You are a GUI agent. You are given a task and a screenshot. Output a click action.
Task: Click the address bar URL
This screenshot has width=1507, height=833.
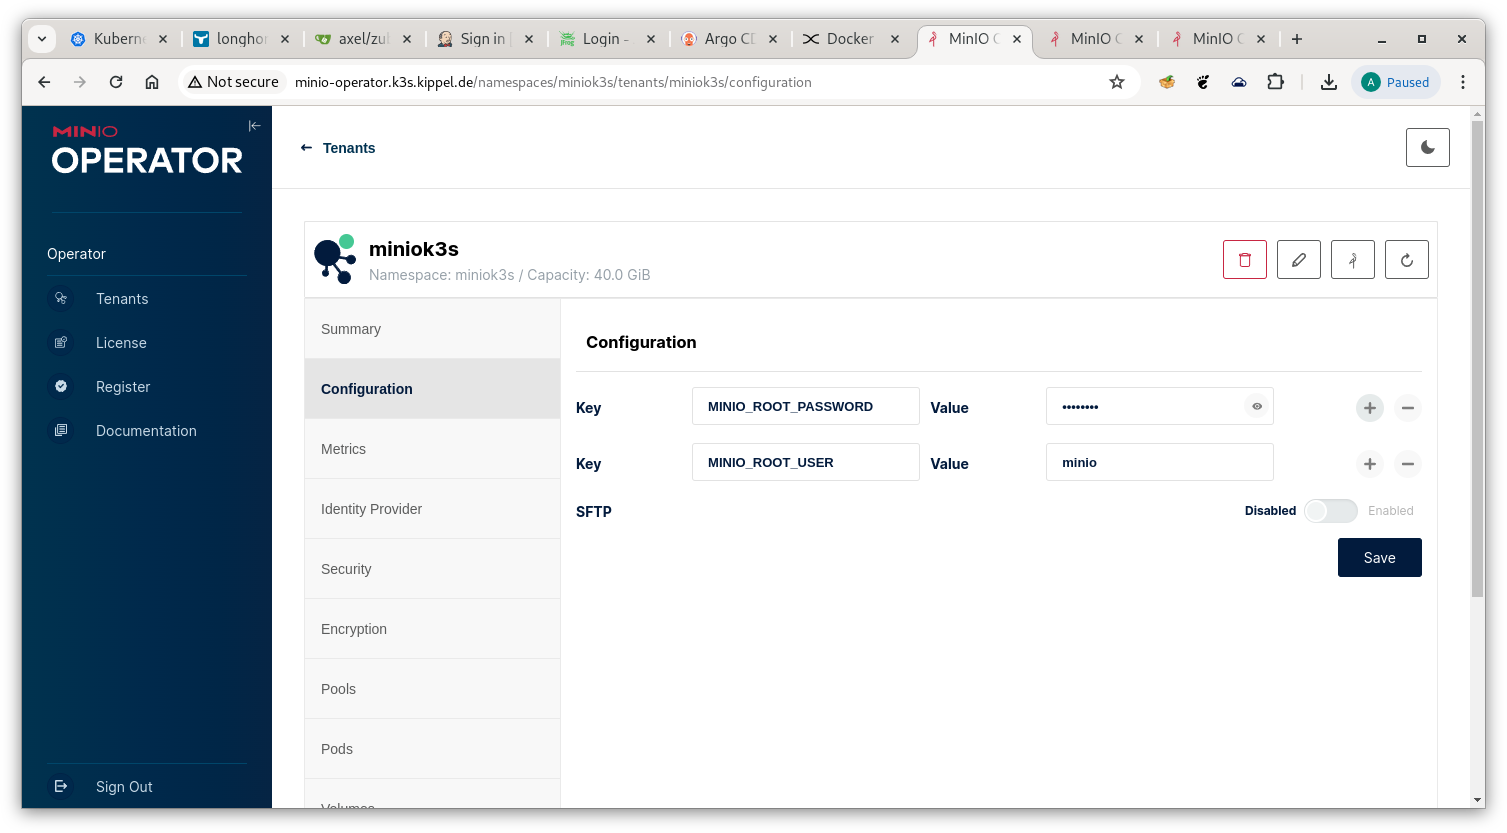click(x=553, y=82)
